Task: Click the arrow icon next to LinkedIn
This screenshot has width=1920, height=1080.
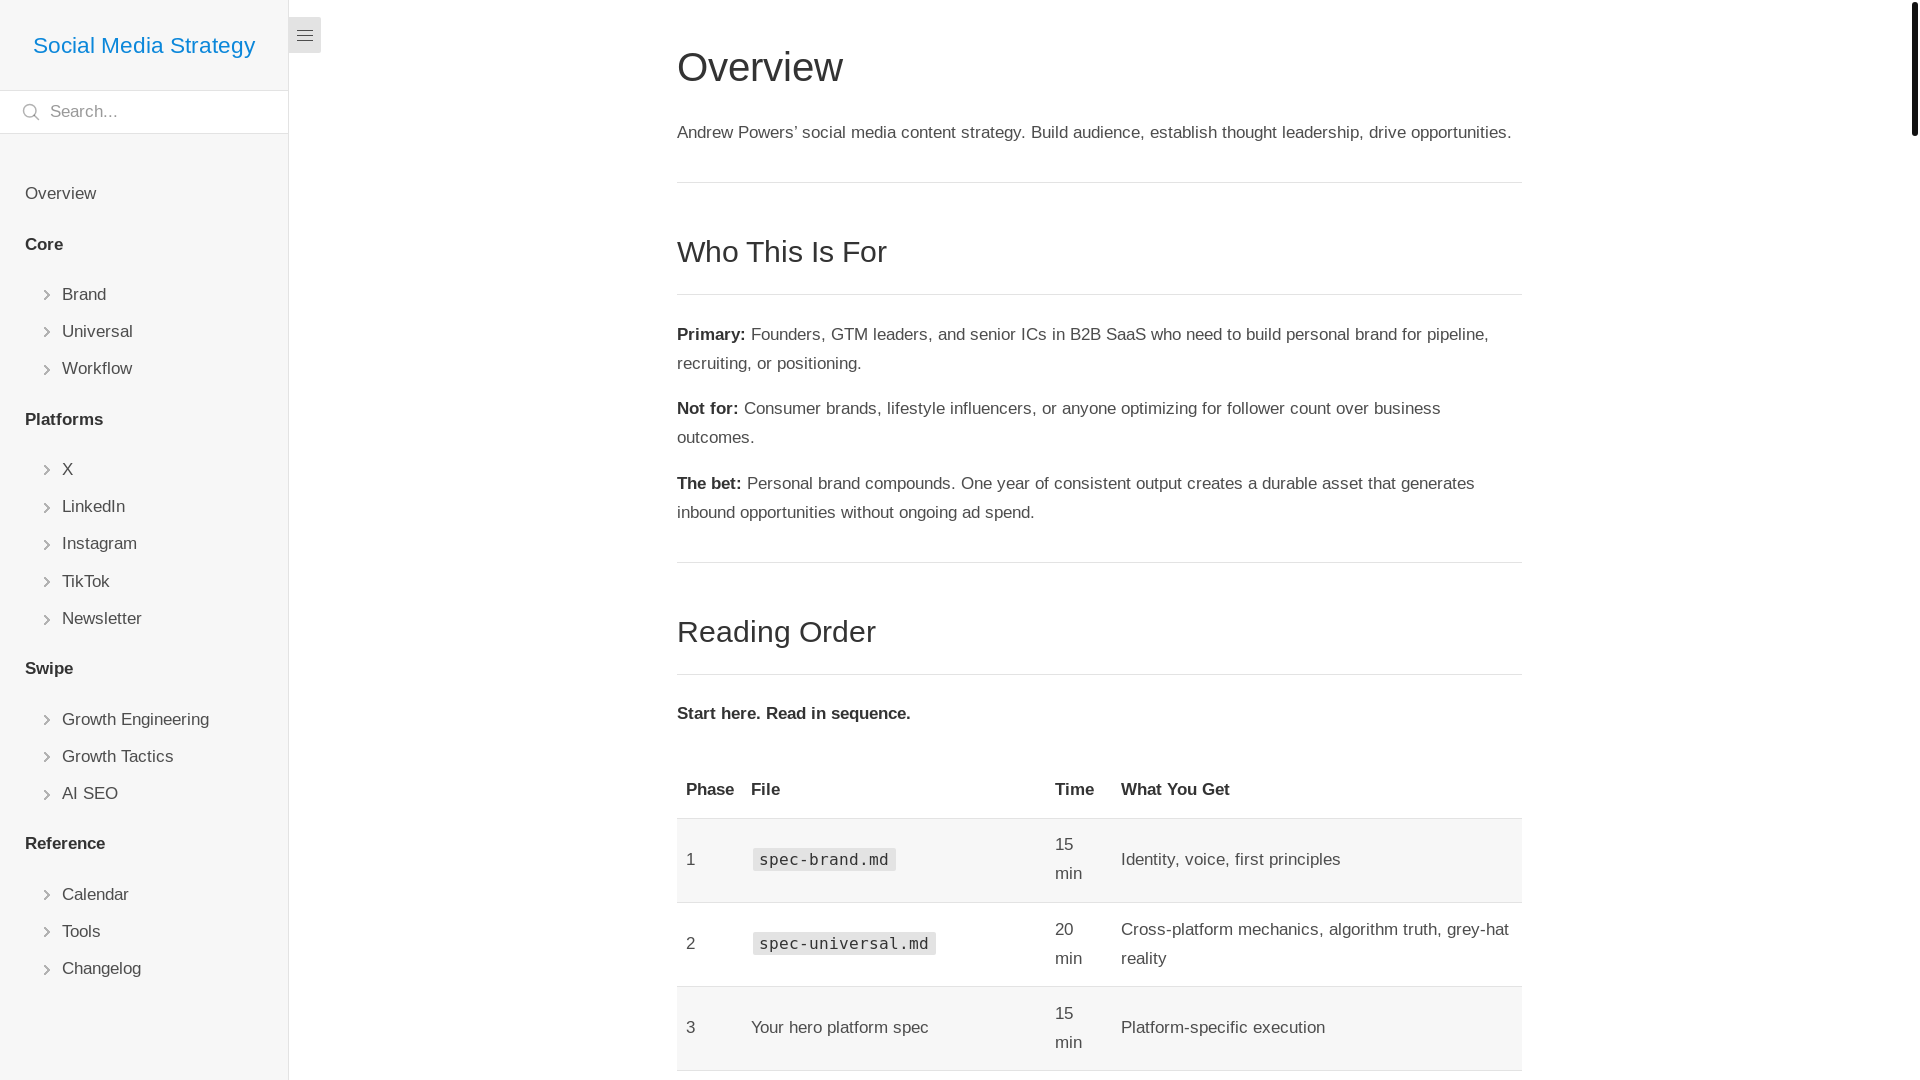Action: coord(47,507)
